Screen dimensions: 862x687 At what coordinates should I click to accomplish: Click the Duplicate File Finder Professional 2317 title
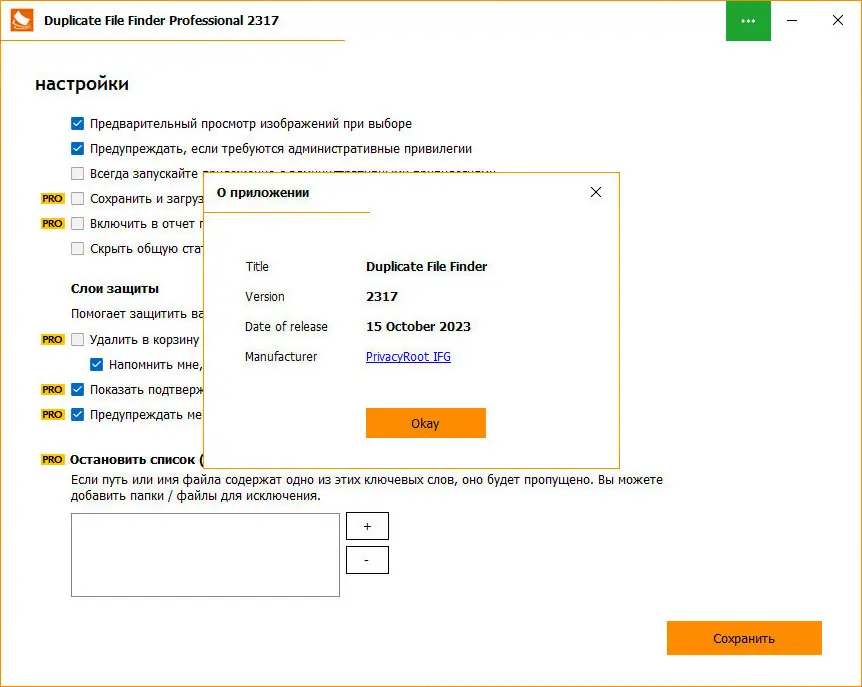point(161,20)
